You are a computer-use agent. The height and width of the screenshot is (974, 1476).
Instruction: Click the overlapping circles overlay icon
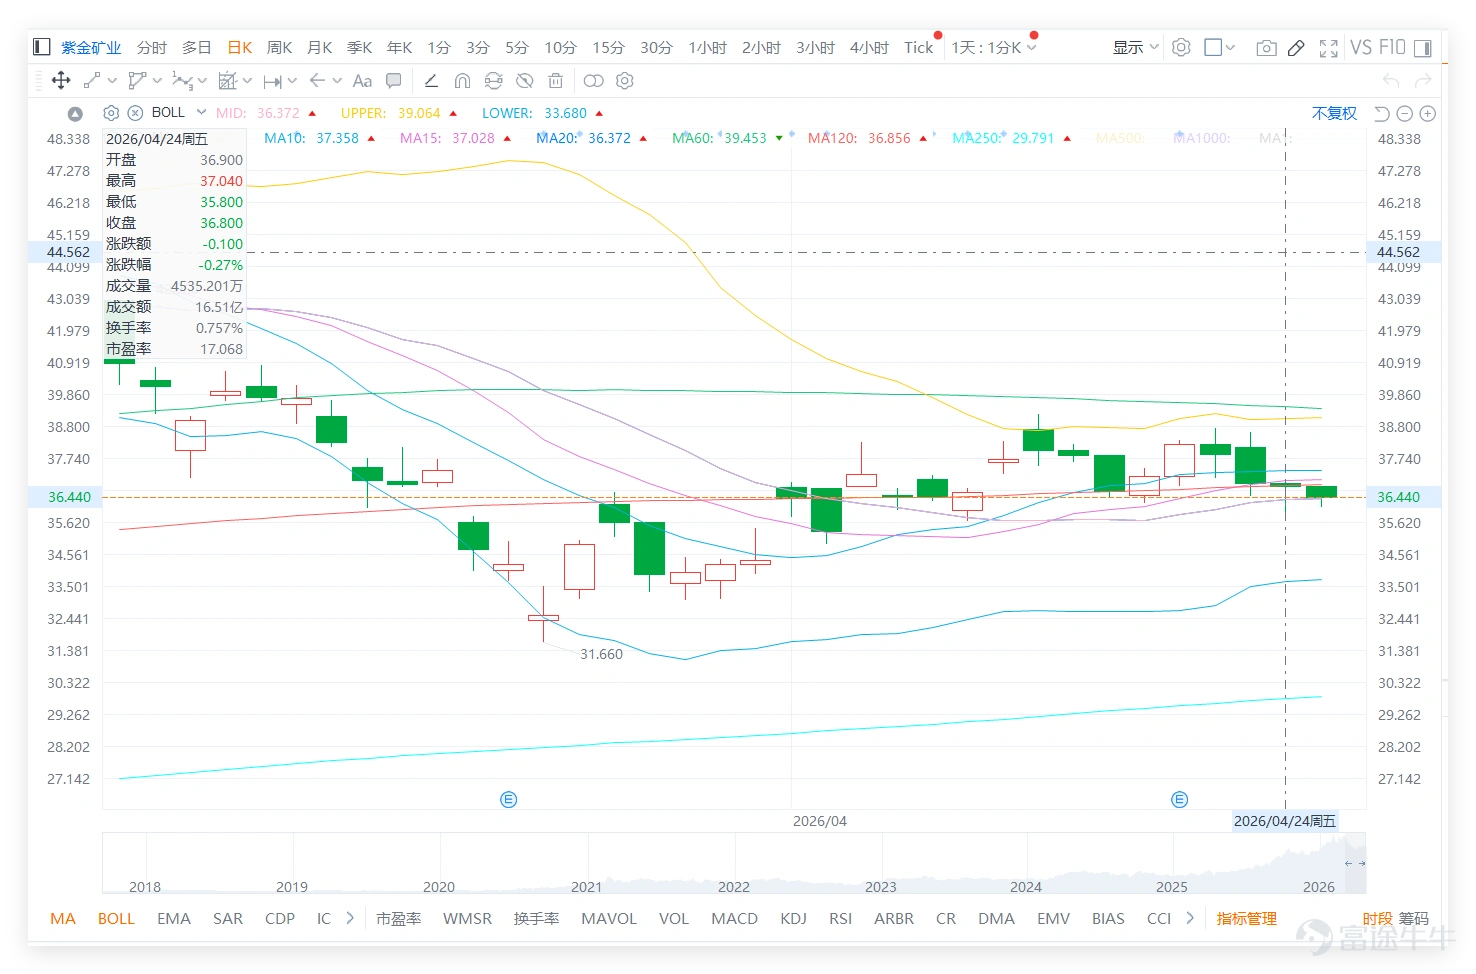click(x=594, y=81)
